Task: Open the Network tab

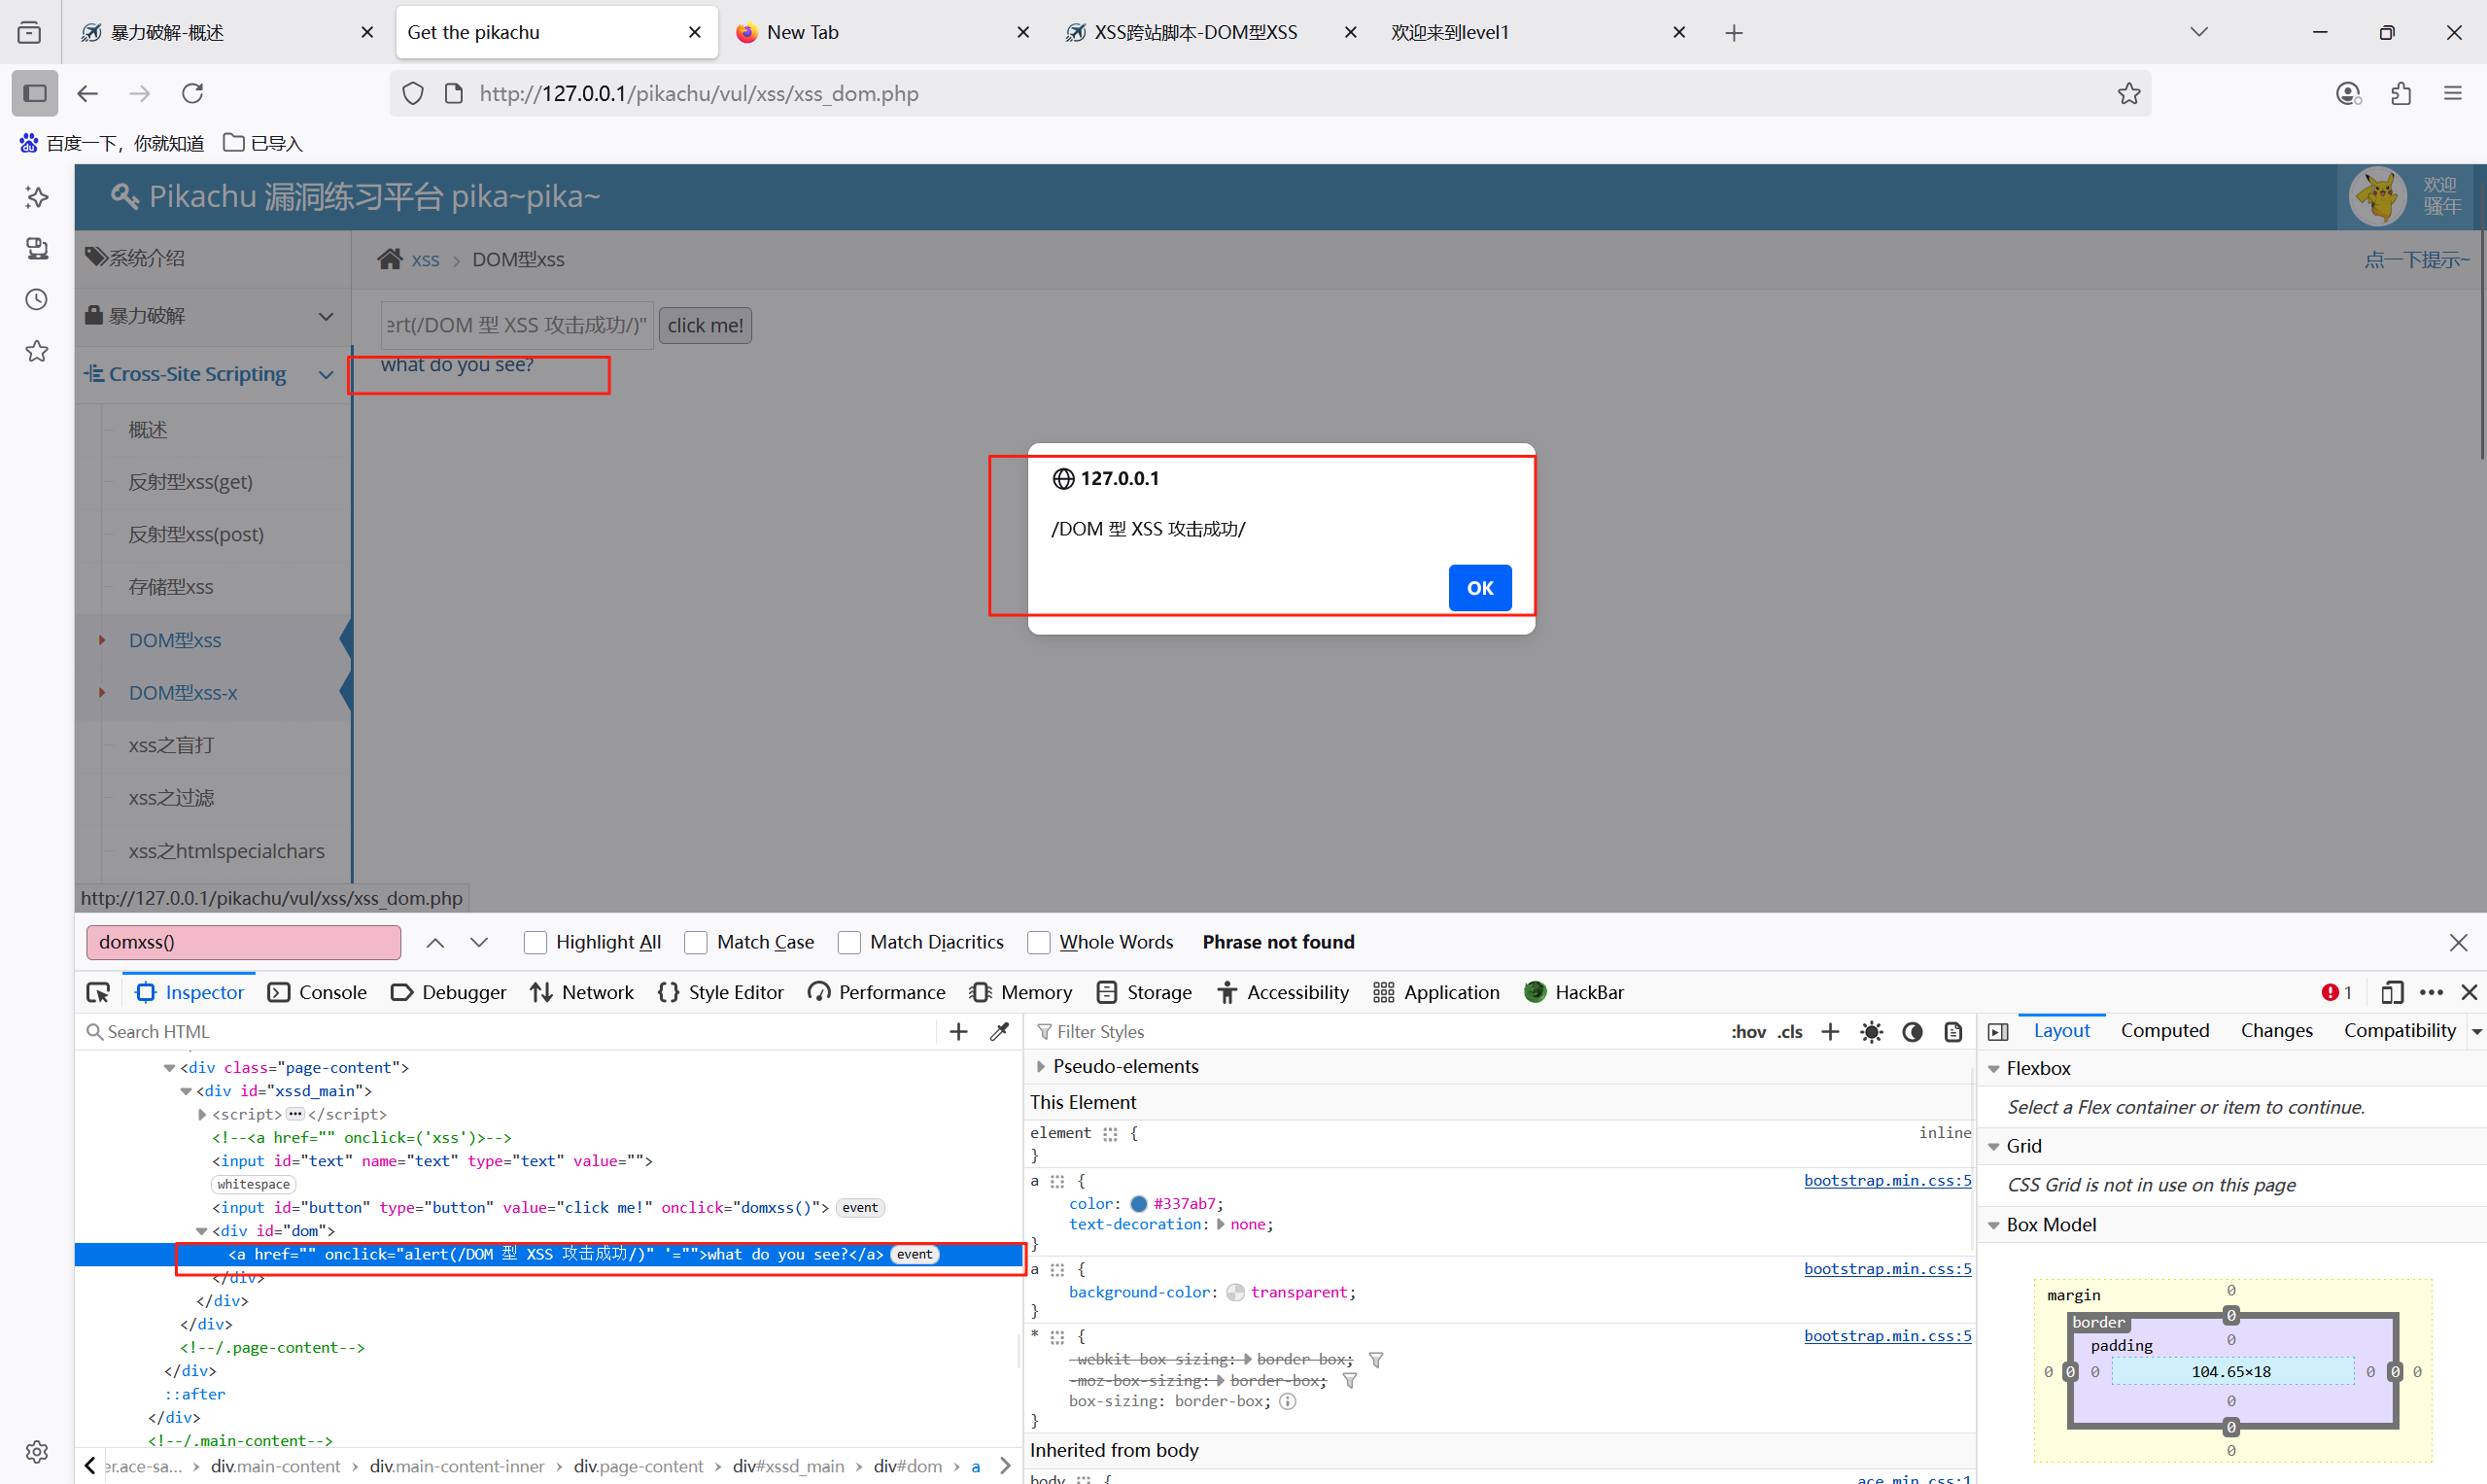Action: 582,992
